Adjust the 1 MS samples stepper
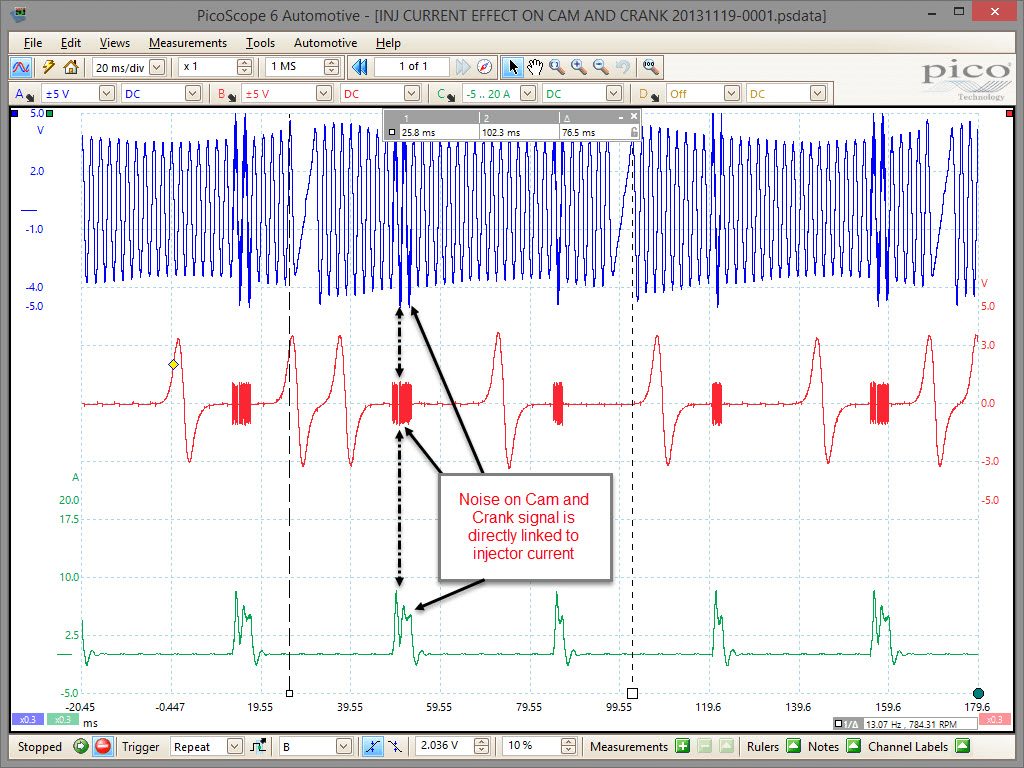The image size is (1024, 768). coord(332,67)
